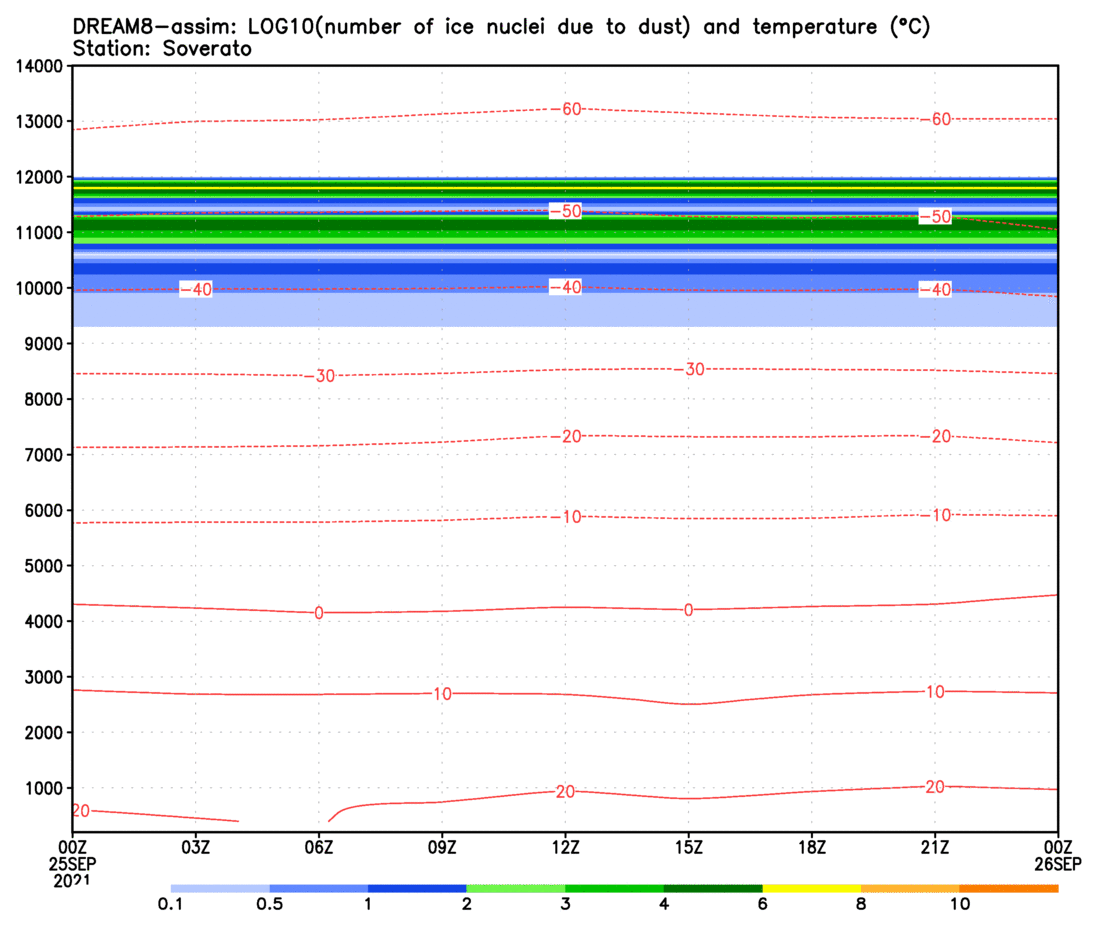The image size is (1097, 927).
Task: Click the -30 contour label above 06Z
Action: click(320, 376)
